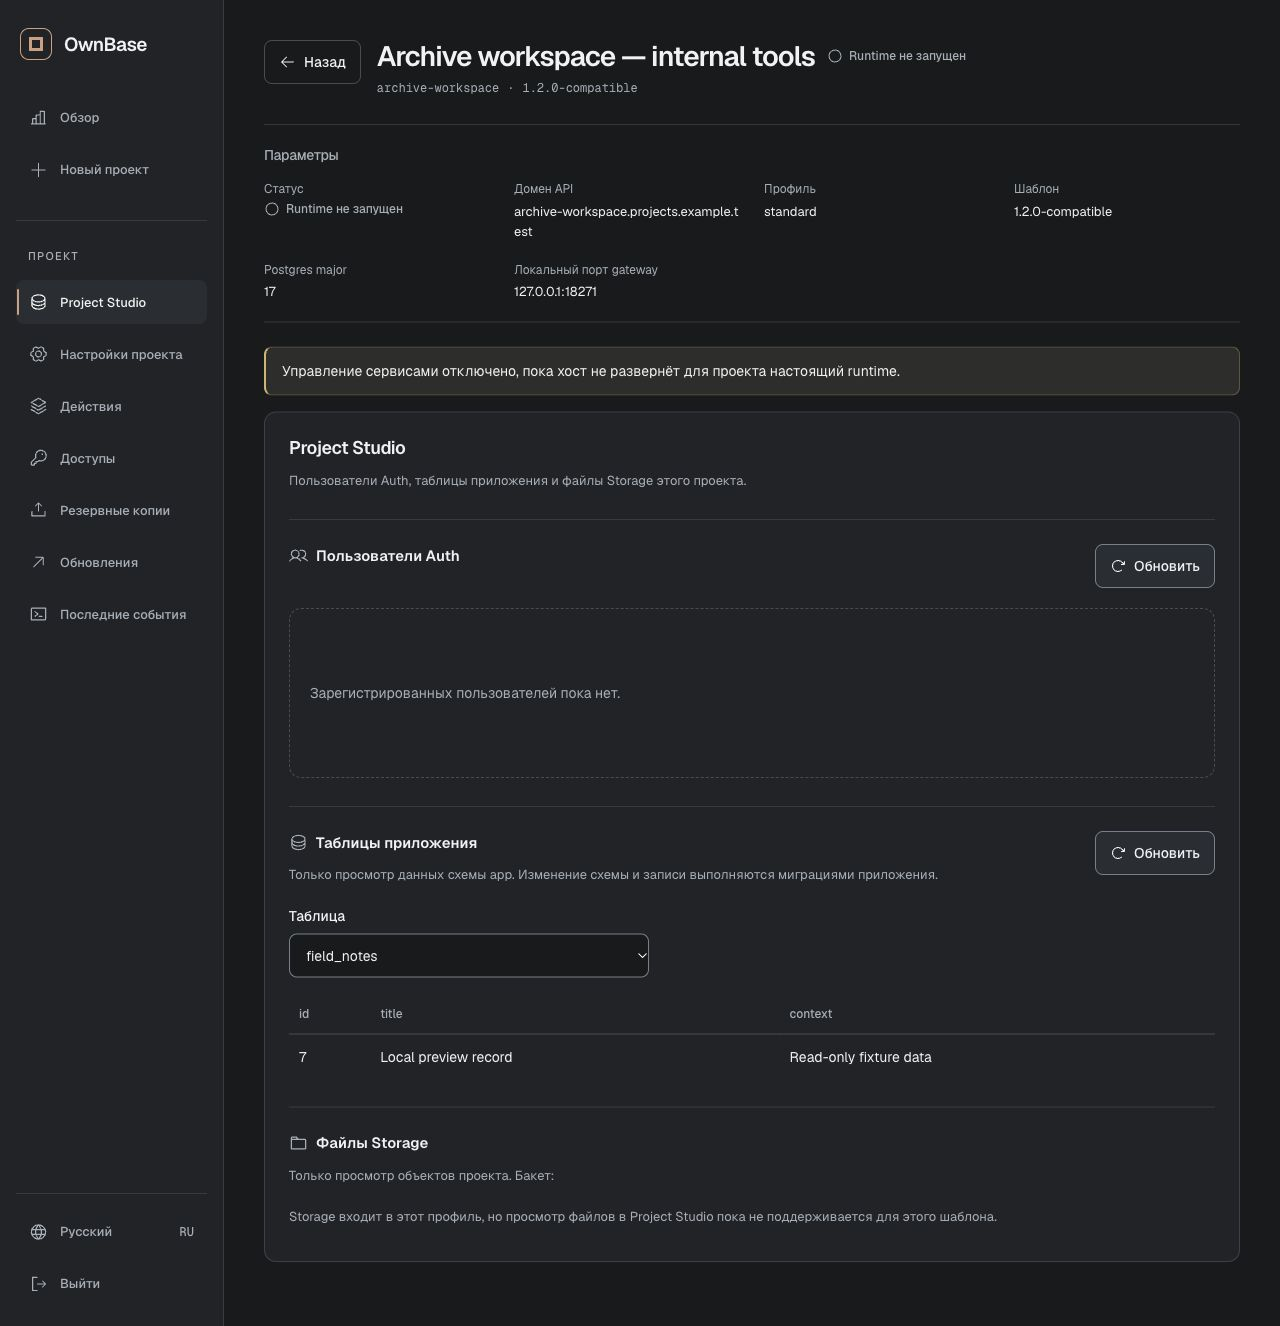
Task: Go to the Действия section
Action: pos(111,406)
